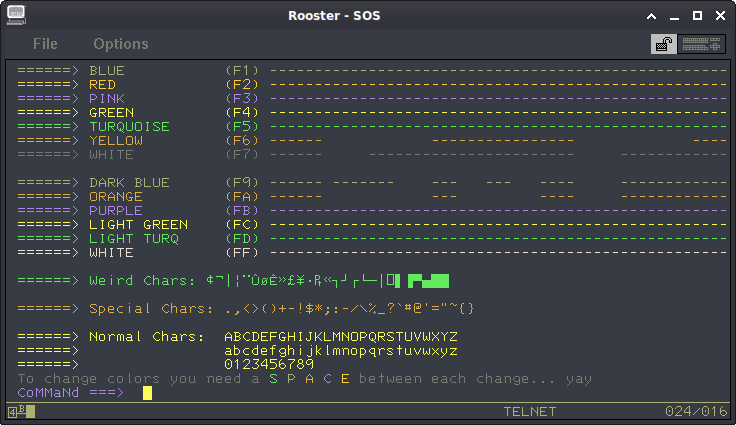Screen dimensions: 736x425
Task: Click the word 'yay' on the hint line
Action: coord(579,380)
